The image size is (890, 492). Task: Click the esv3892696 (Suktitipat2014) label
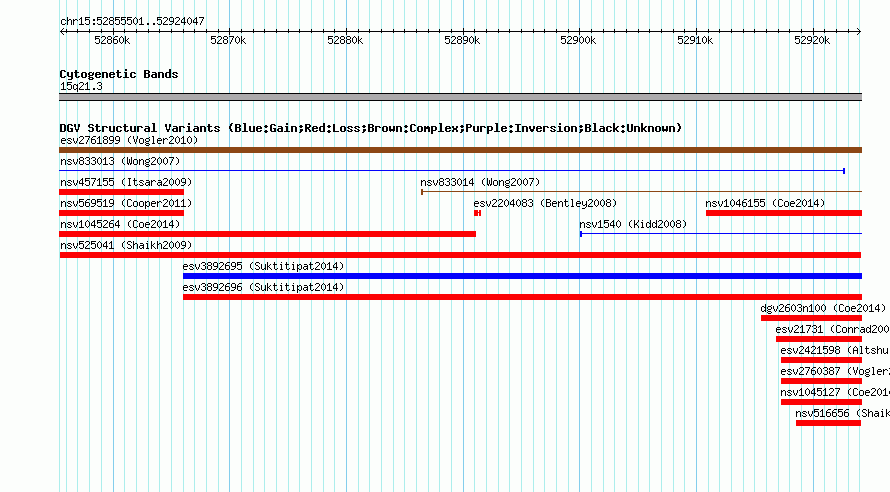pyautogui.click(x=263, y=287)
